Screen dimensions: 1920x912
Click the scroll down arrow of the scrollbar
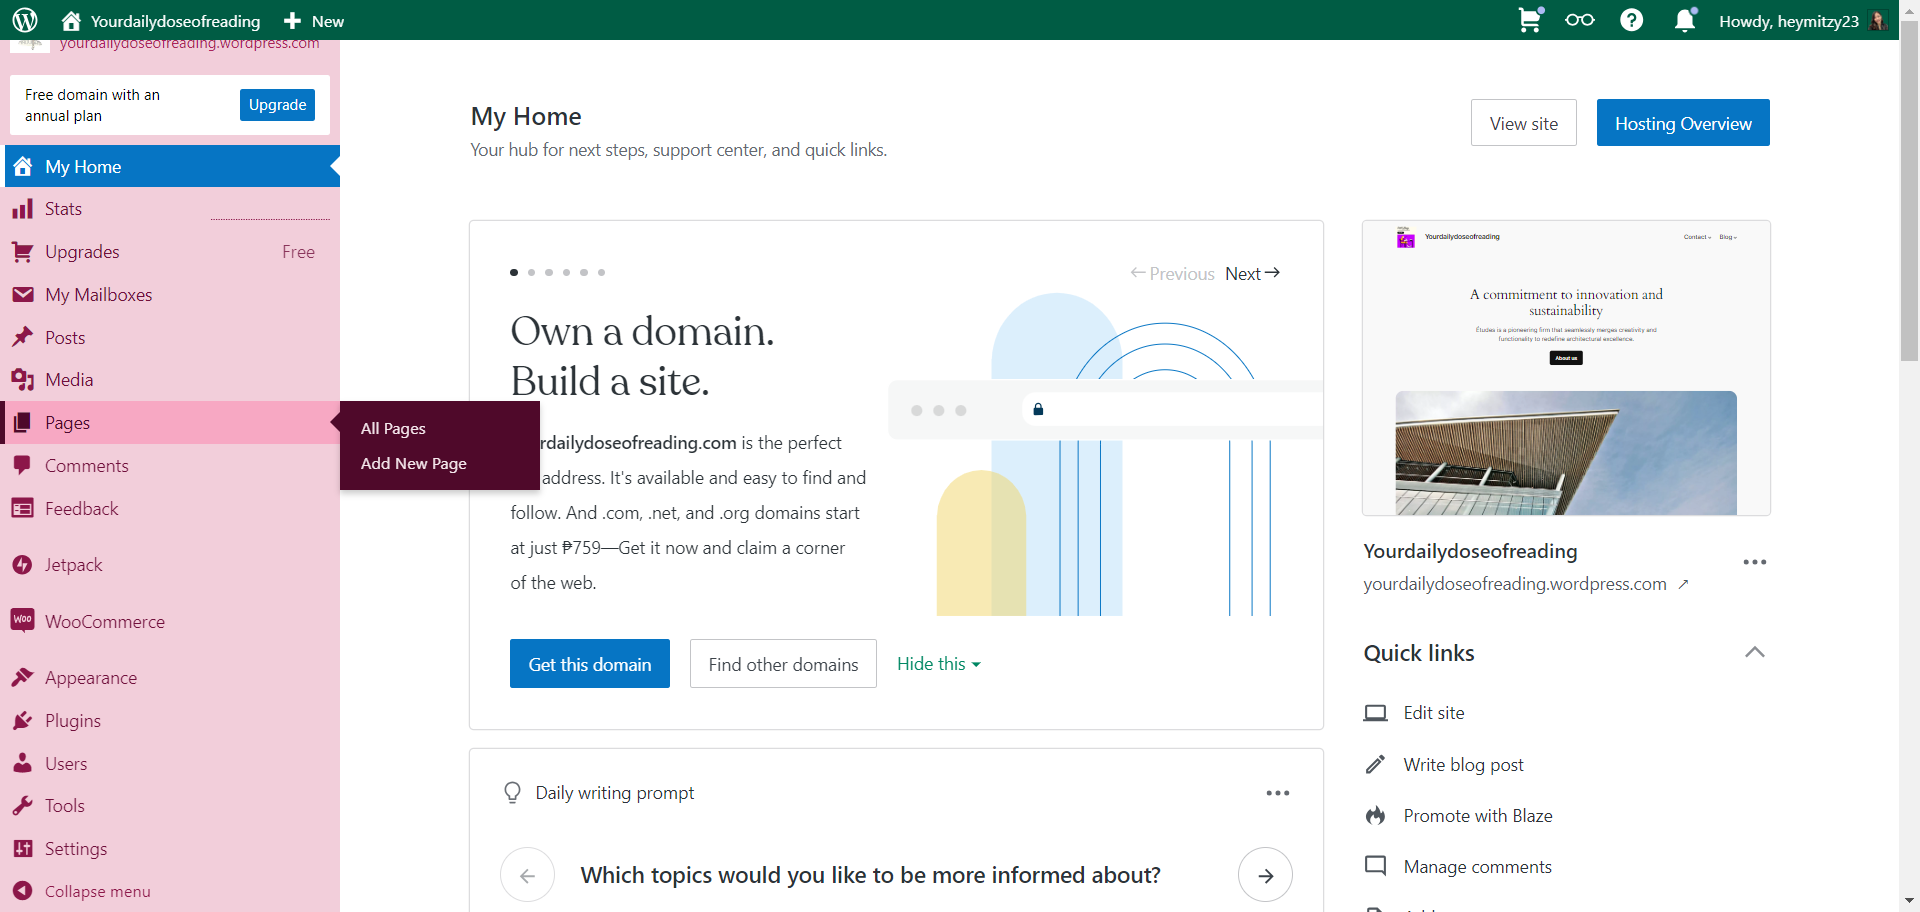point(1909,901)
